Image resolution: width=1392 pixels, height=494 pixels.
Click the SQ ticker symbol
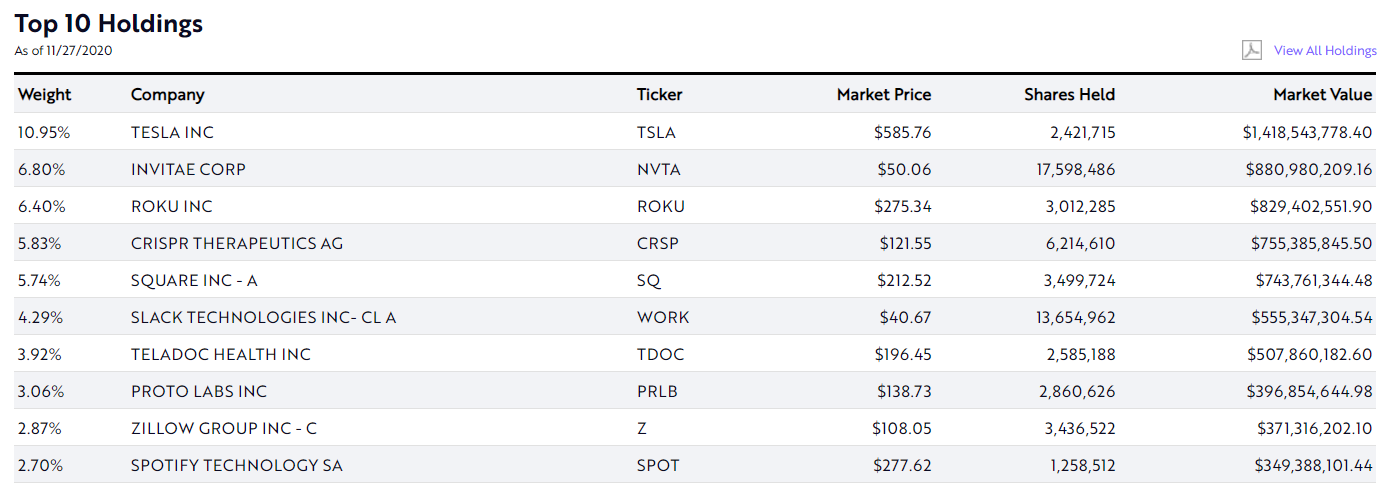(x=649, y=280)
